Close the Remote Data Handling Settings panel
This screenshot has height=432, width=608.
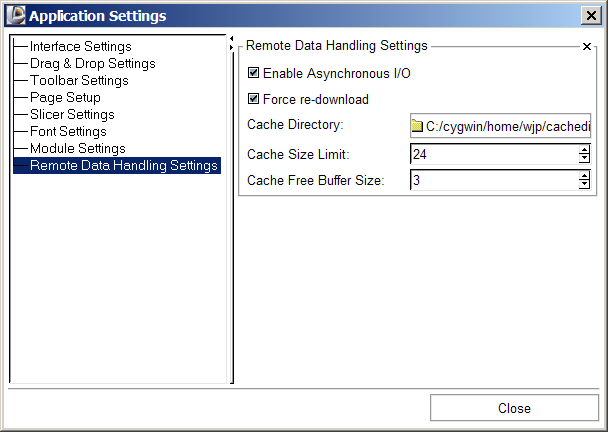587,47
